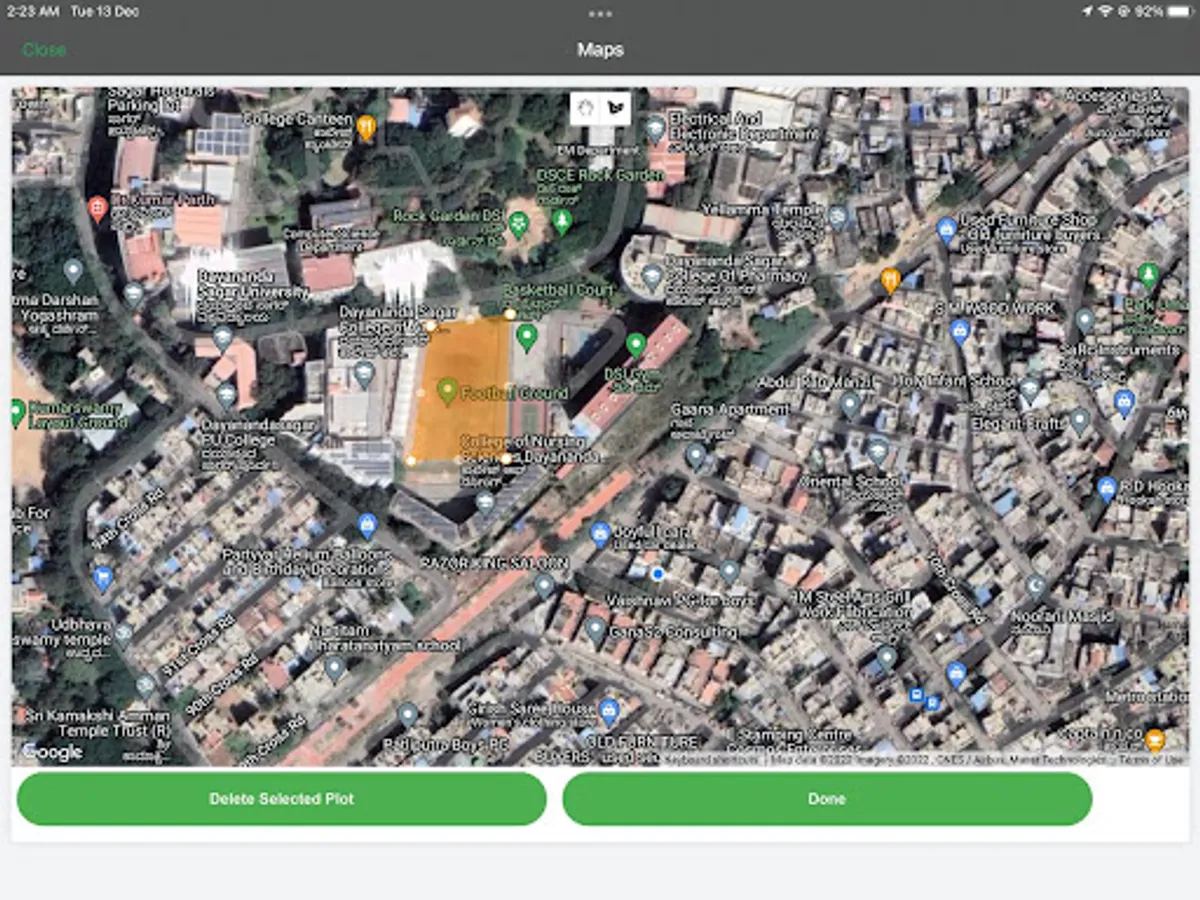This screenshot has width=1200, height=900.
Task: Tap the Basketball Court green marker
Action: pyautogui.click(x=527, y=337)
